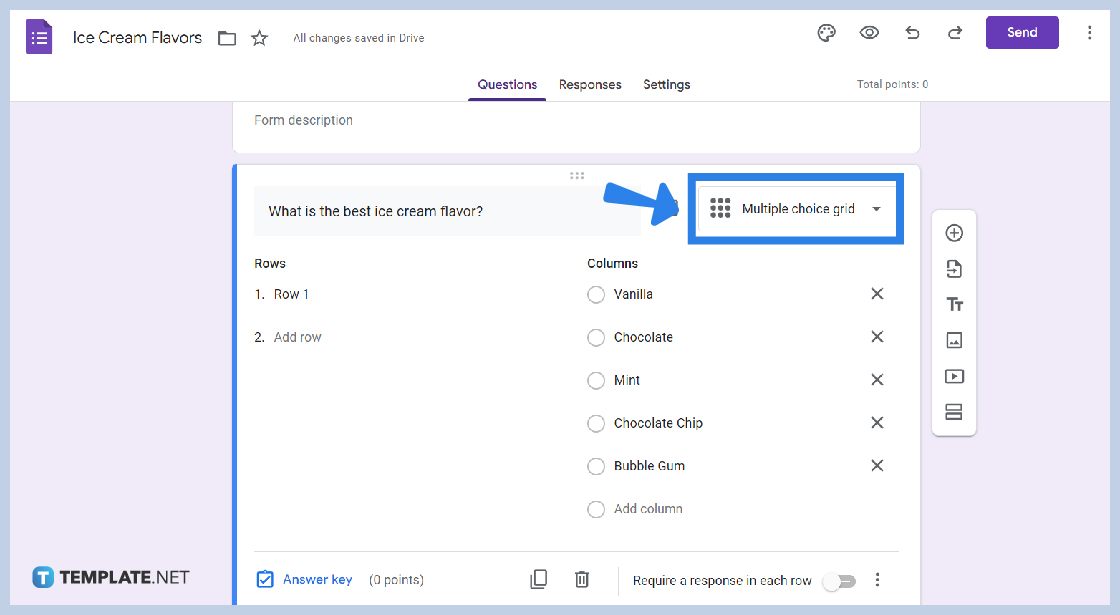Open the Answer key link

tap(317, 580)
